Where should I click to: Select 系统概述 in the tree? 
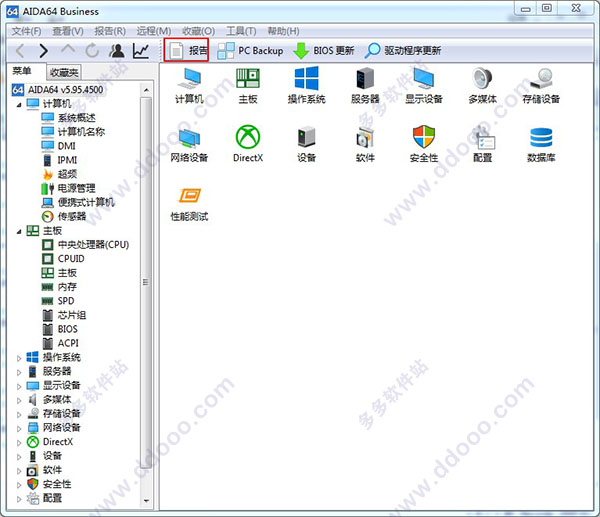[x=69, y=118]
